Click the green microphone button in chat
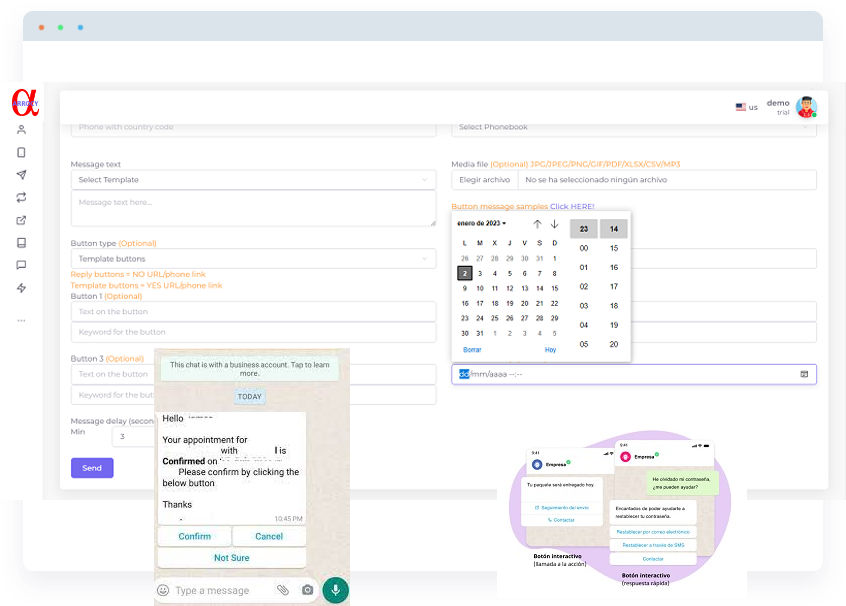This screenshot has height=606, width=846. click(335, 590)
